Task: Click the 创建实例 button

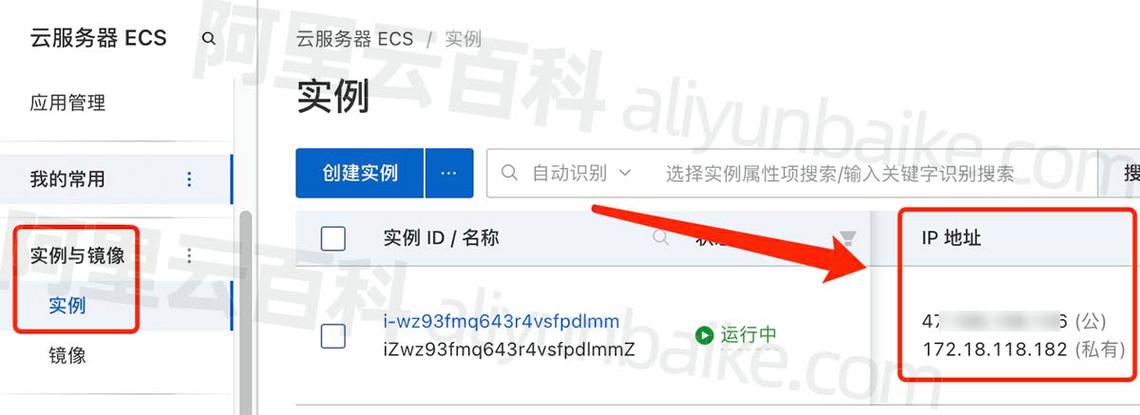Action: pyautogui.click(x=360, y=173)
